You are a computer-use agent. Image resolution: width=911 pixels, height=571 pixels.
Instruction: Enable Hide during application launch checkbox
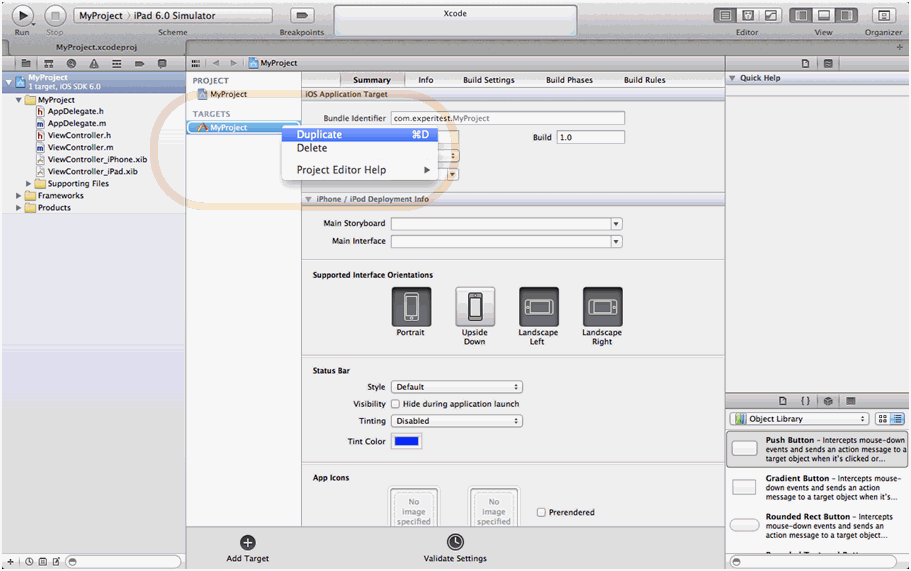(x=396, y=404)
